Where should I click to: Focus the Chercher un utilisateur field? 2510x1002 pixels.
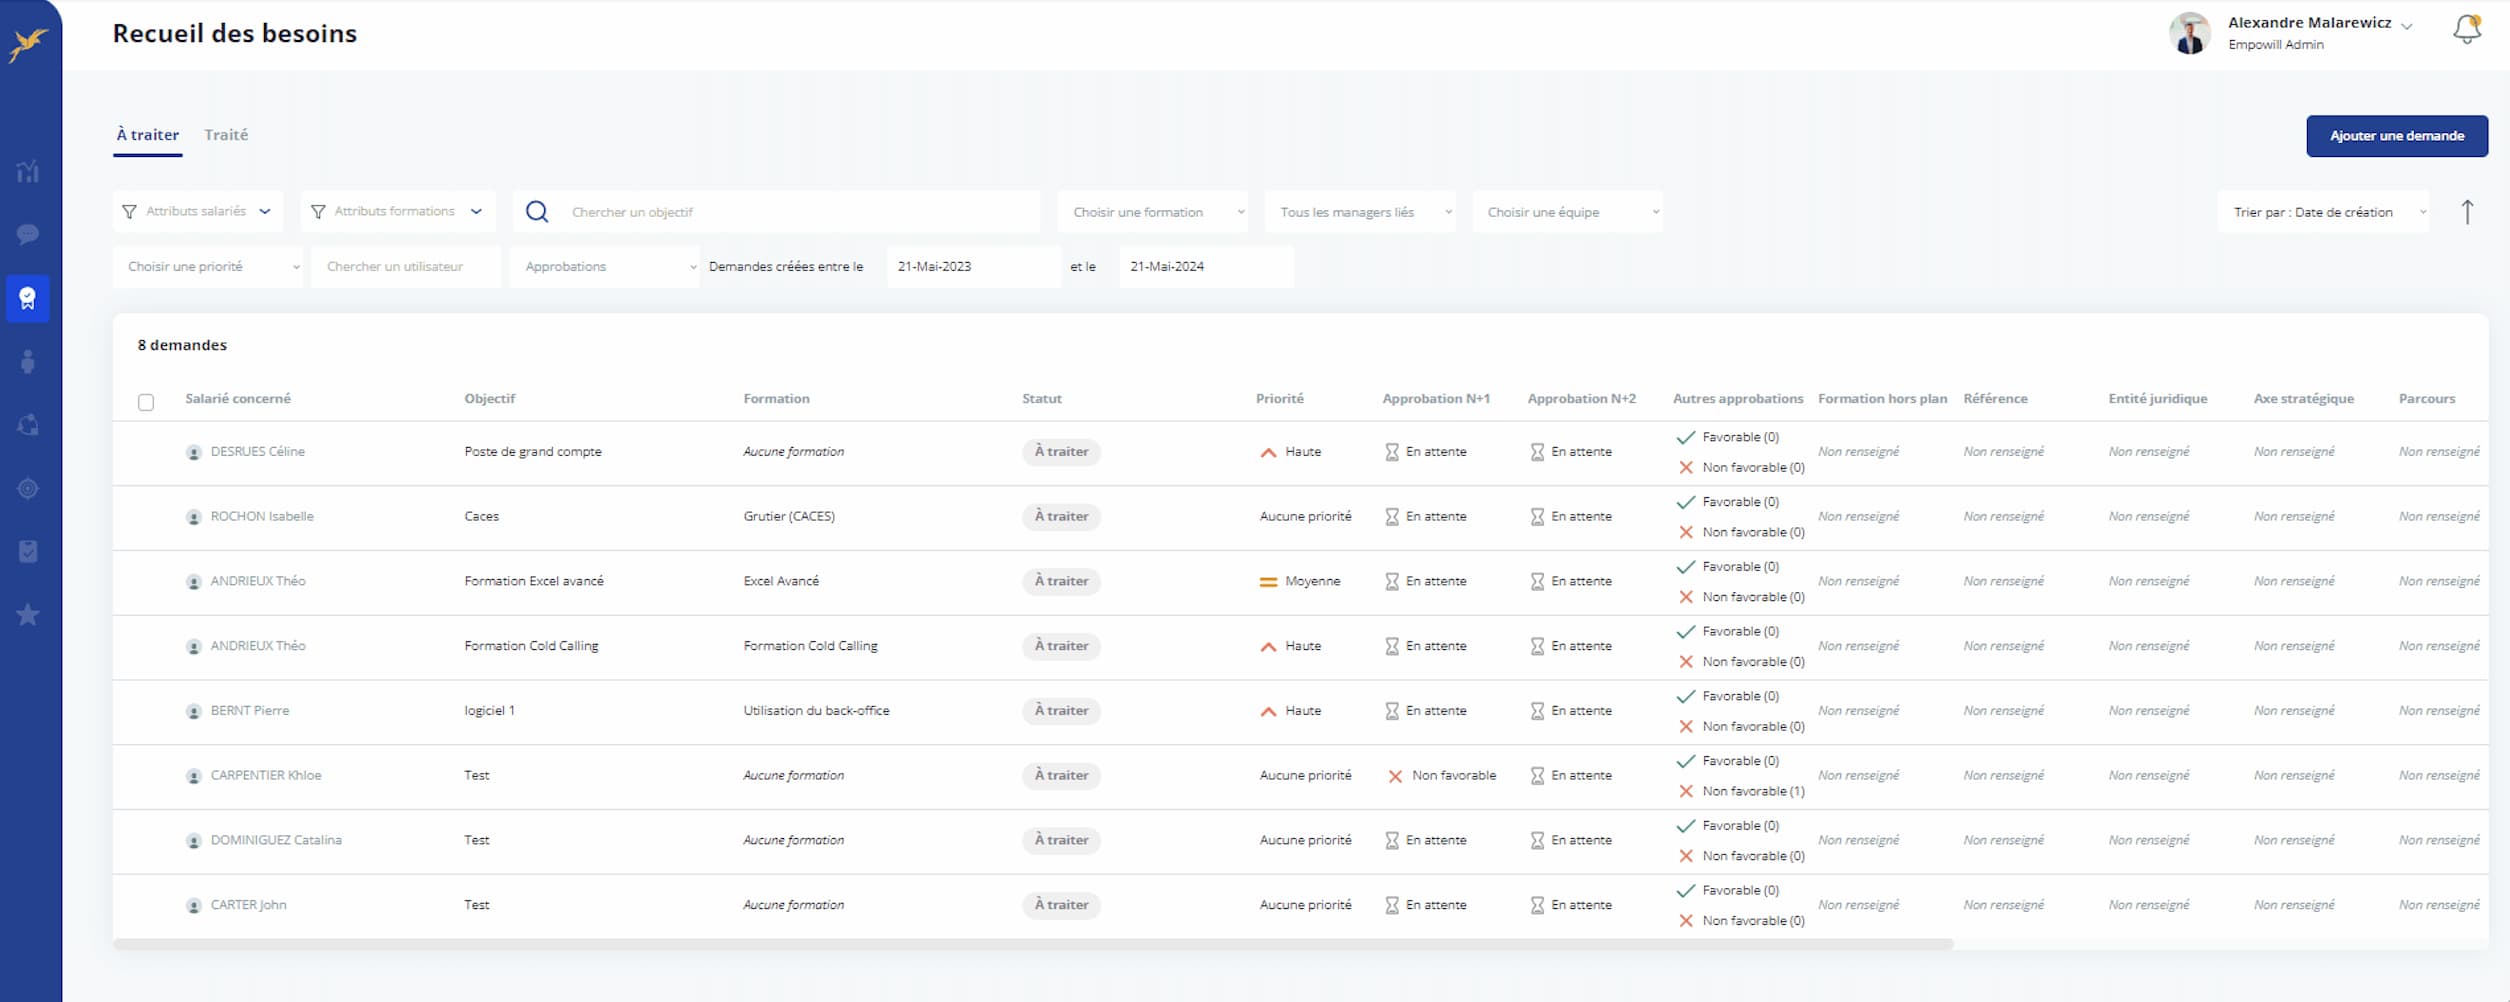405,267
